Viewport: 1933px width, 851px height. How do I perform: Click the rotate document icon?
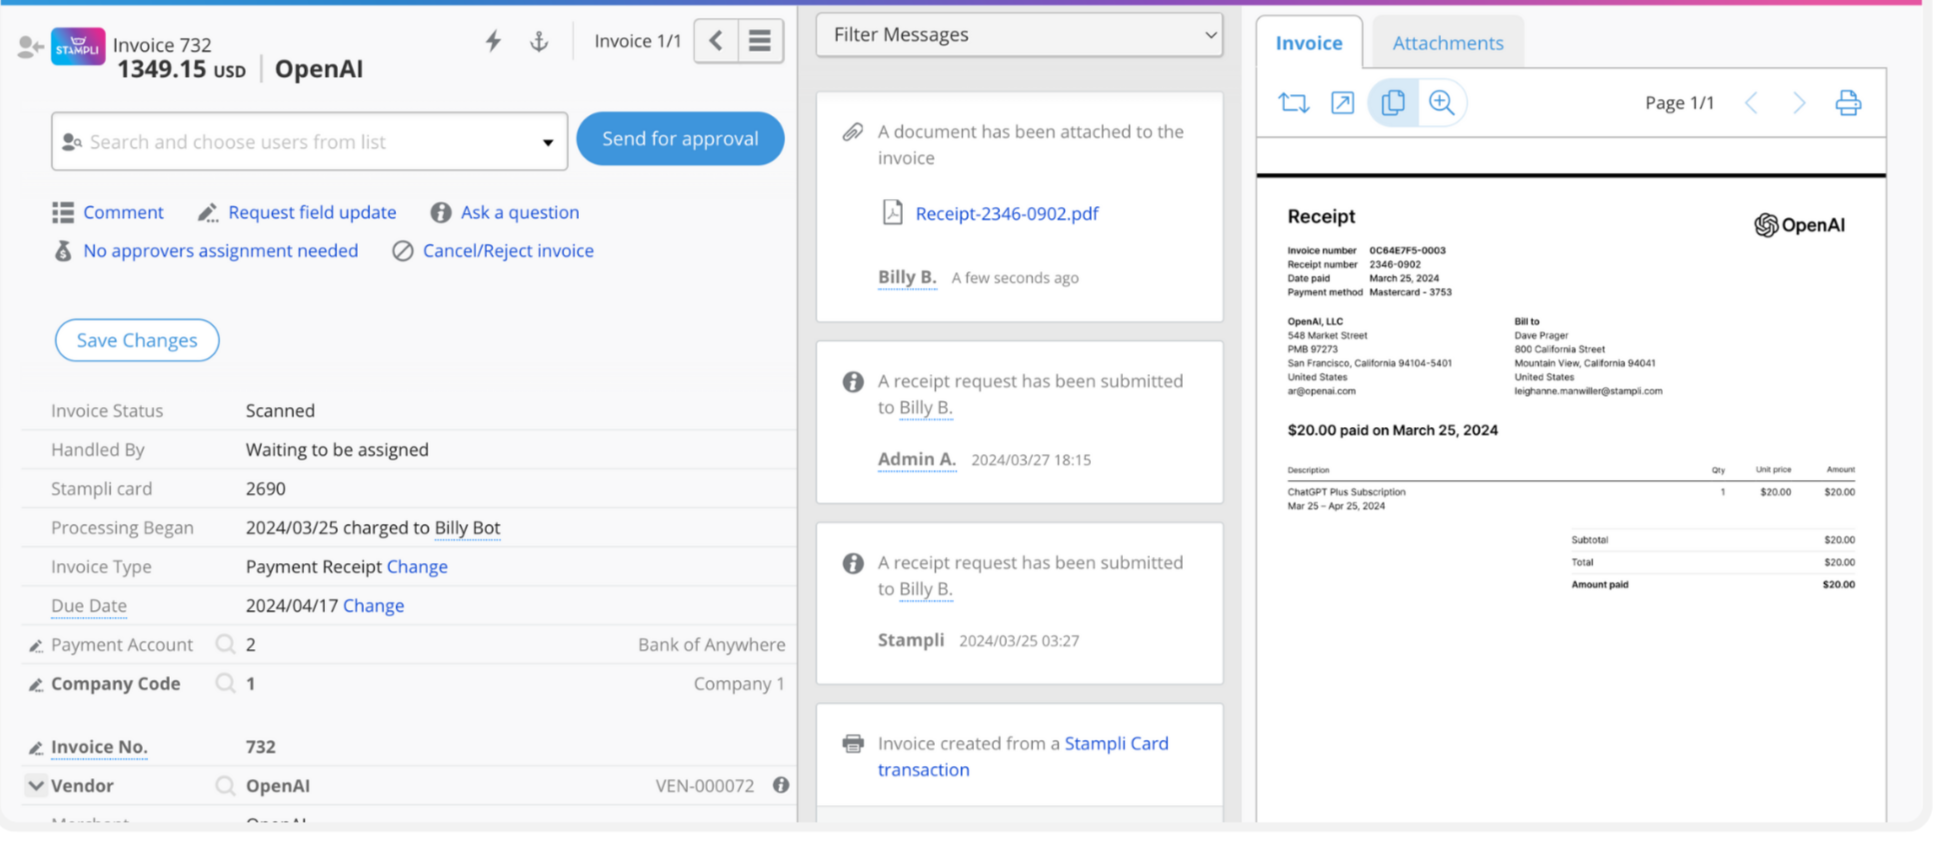click(1294, 102)
